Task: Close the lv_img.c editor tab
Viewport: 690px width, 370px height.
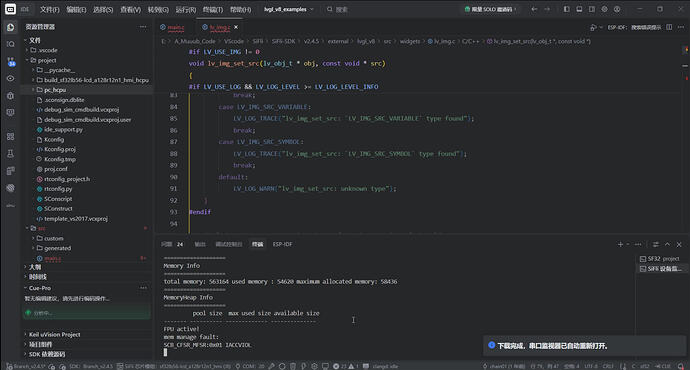Action: pos(236,27)
